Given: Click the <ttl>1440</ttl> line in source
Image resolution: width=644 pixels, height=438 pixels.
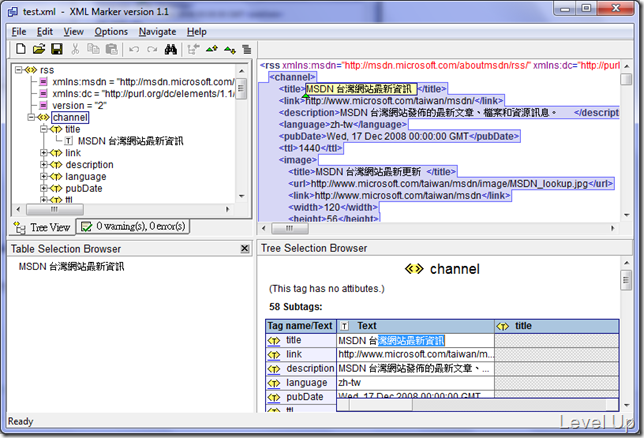Looking at the screenshot, I should 310,148.
